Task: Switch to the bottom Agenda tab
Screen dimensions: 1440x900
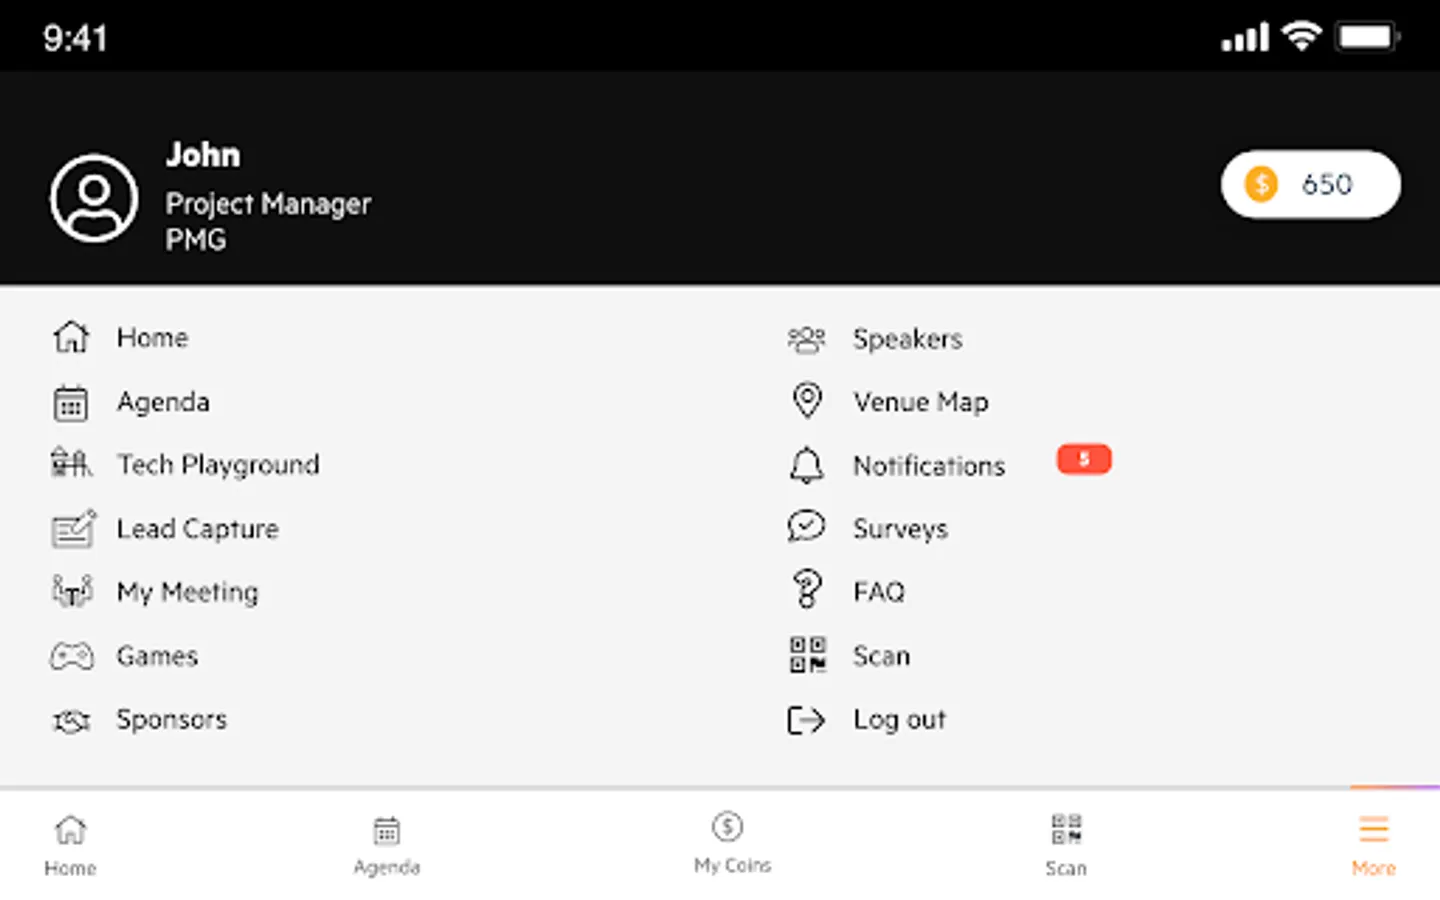Action: [x=387, y=844]
